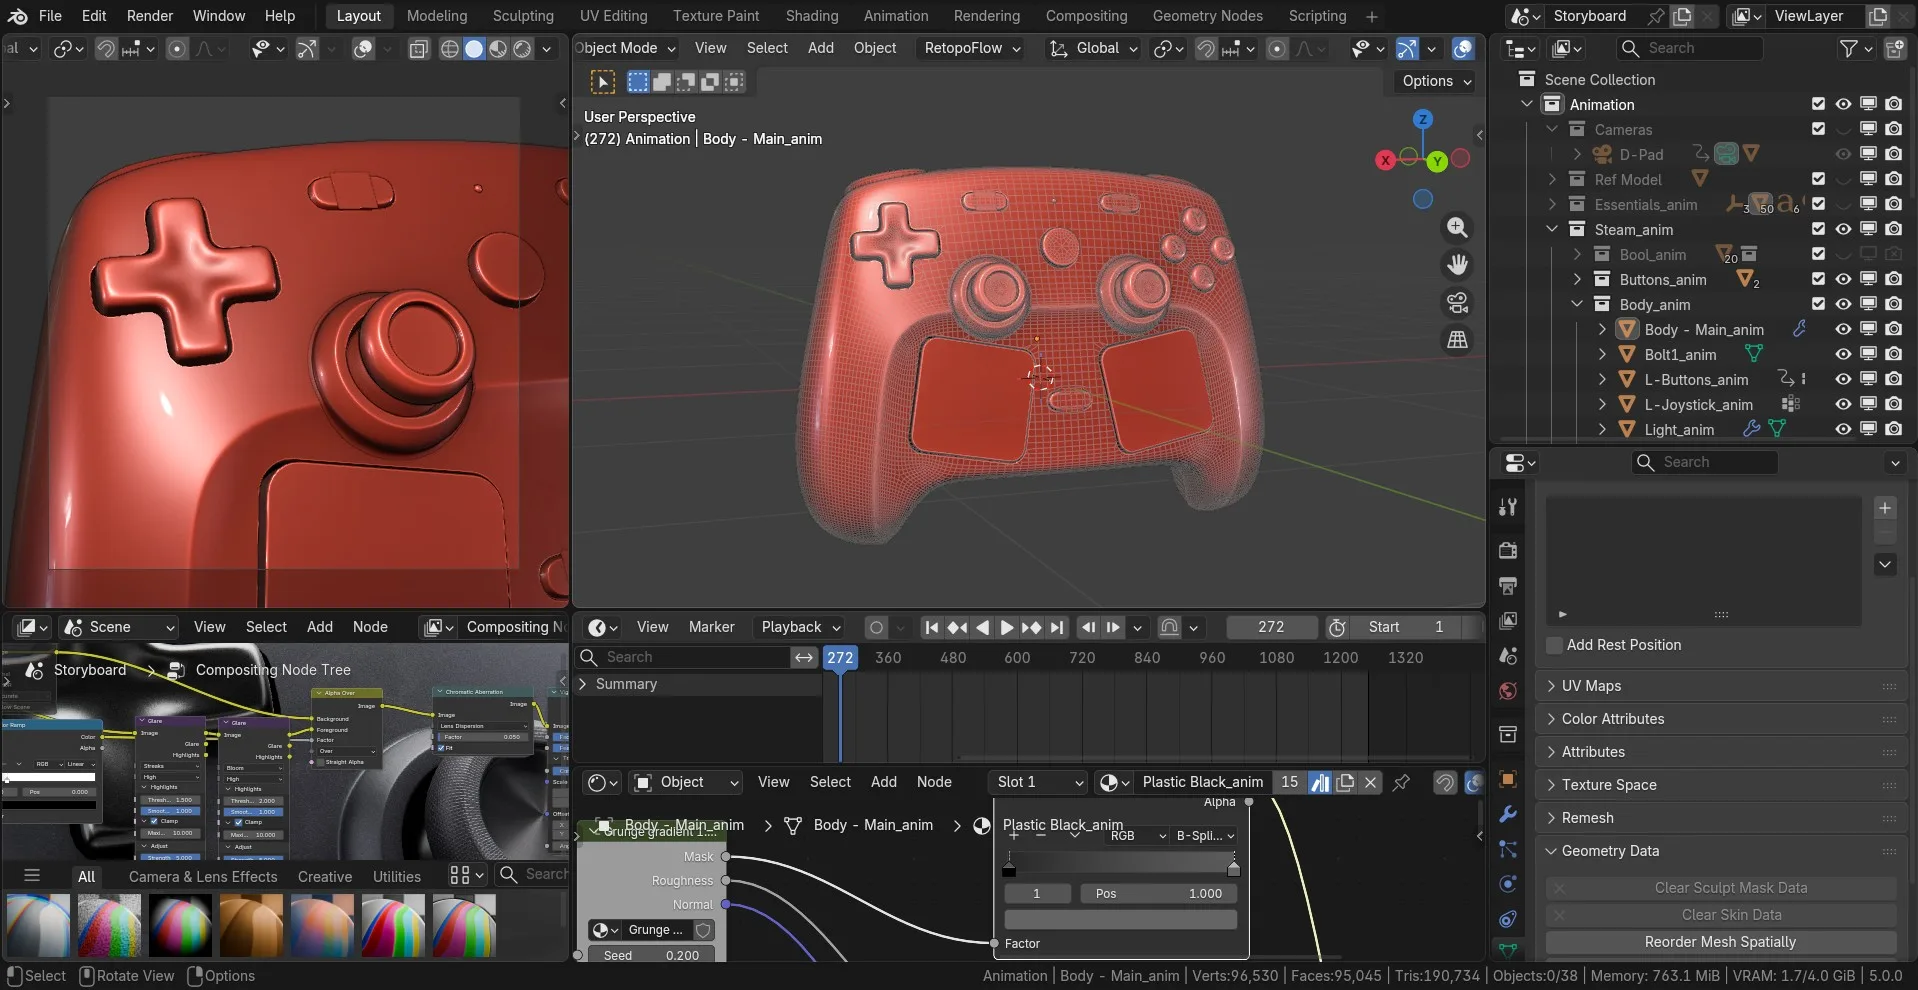
Task: Unlink the Plastic Black_anim material
Action: pyautogui.click(x=1371, y=782)
